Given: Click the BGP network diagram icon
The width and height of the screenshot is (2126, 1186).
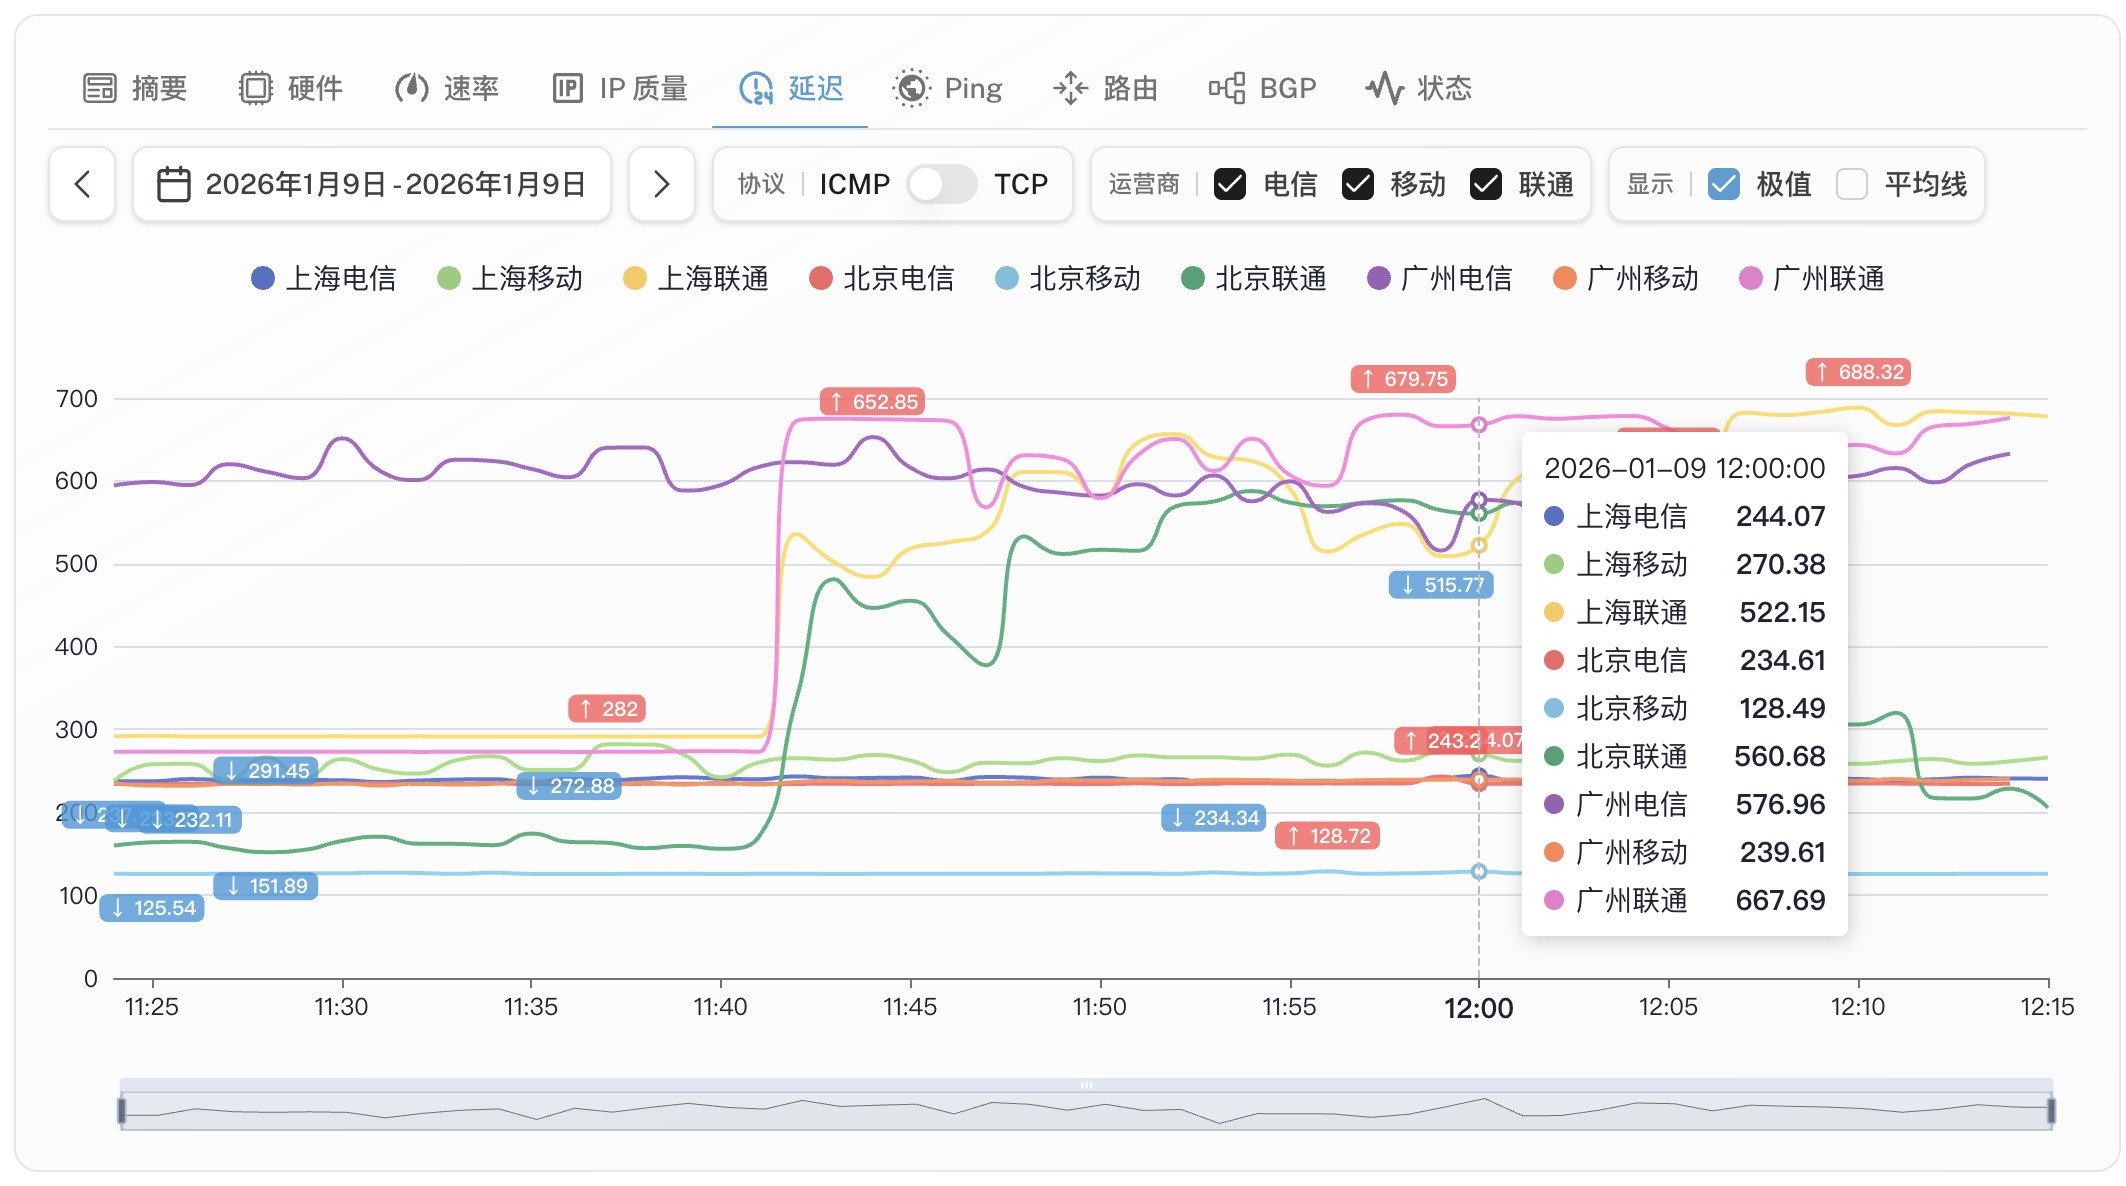Looking at the screenshot, I should tap(1229, 88).
